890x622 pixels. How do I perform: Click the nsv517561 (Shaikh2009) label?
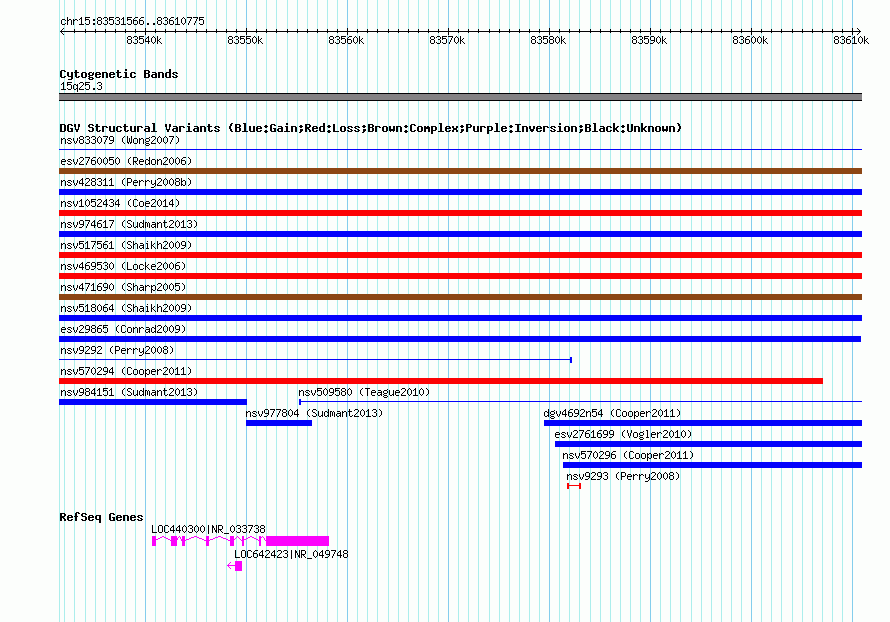click(x=126, y=245)
